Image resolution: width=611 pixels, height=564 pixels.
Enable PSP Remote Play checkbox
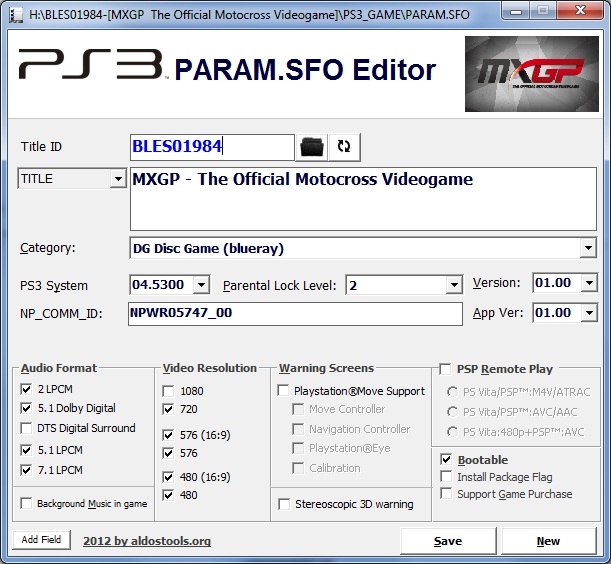(x=445, y=369)
